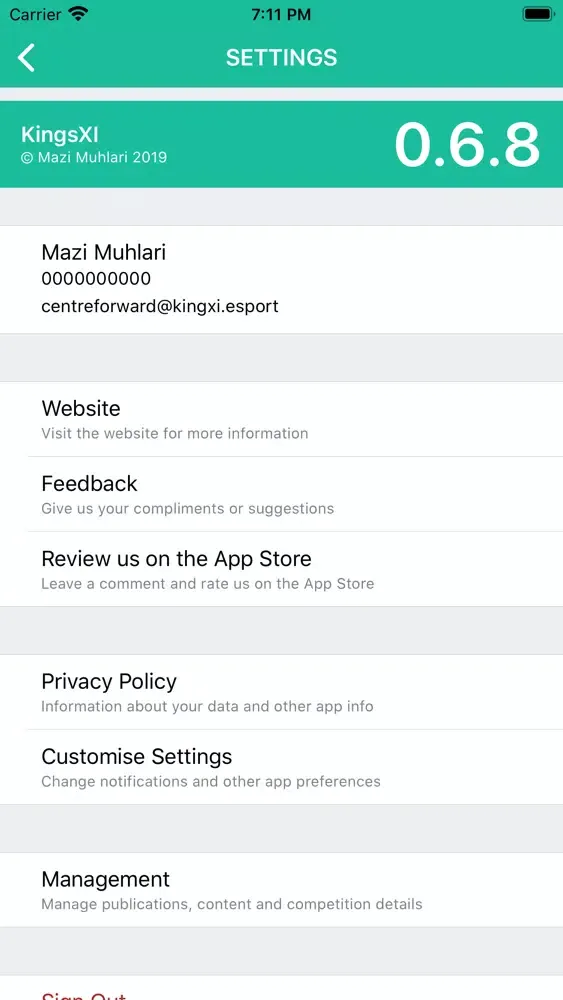Open the Website row

(281, 419)
